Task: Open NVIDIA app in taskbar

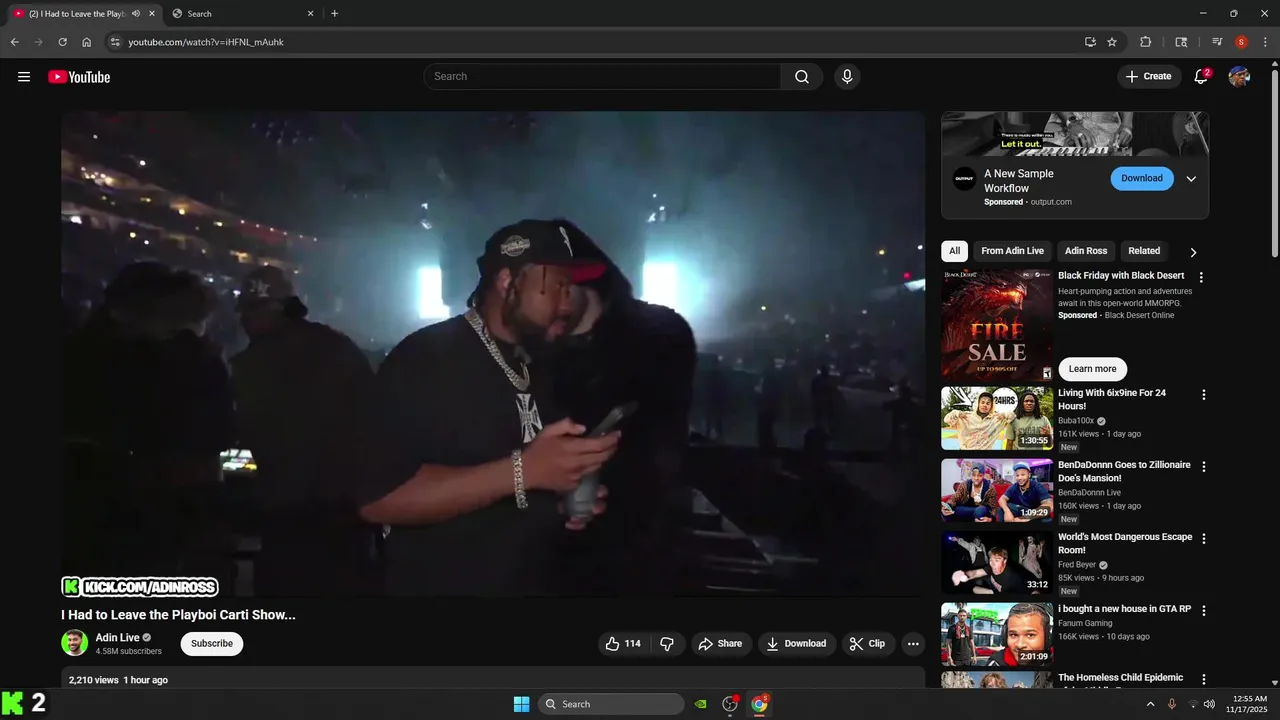Action: 701,704
